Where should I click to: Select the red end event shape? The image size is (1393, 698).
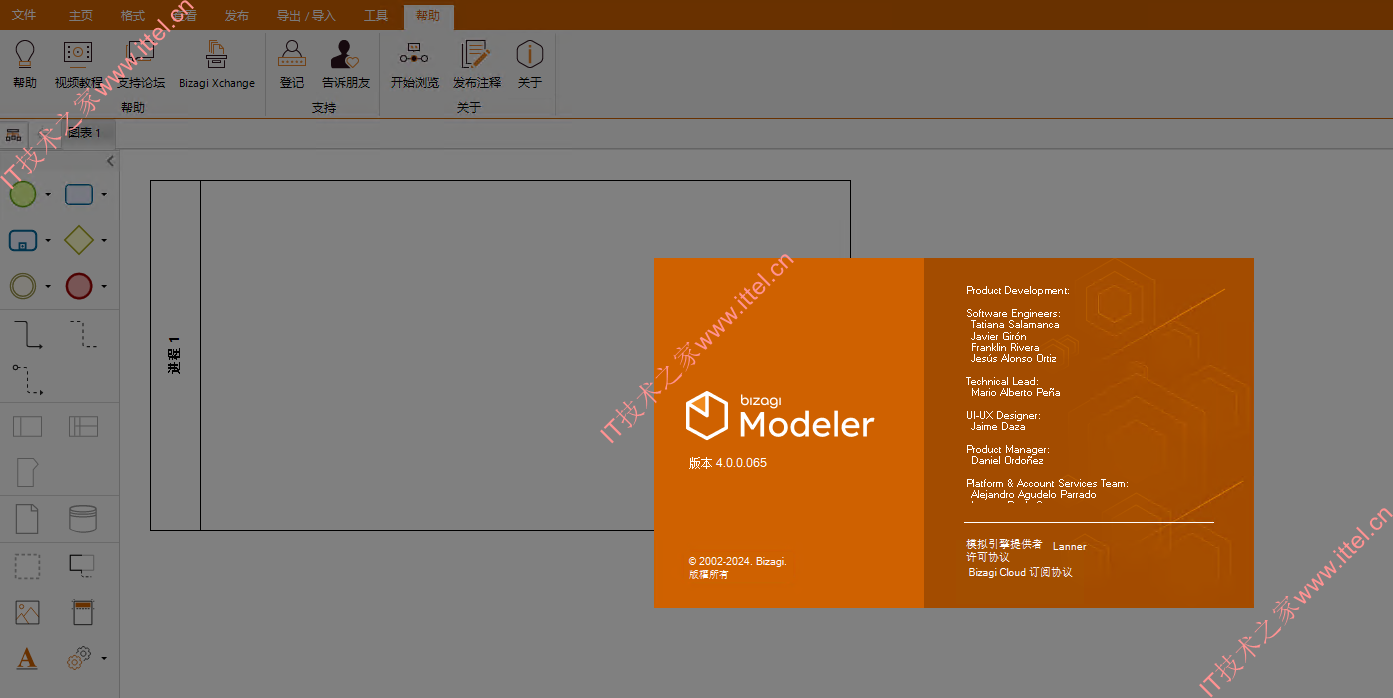pyautogui.click(x=79, y=286)
